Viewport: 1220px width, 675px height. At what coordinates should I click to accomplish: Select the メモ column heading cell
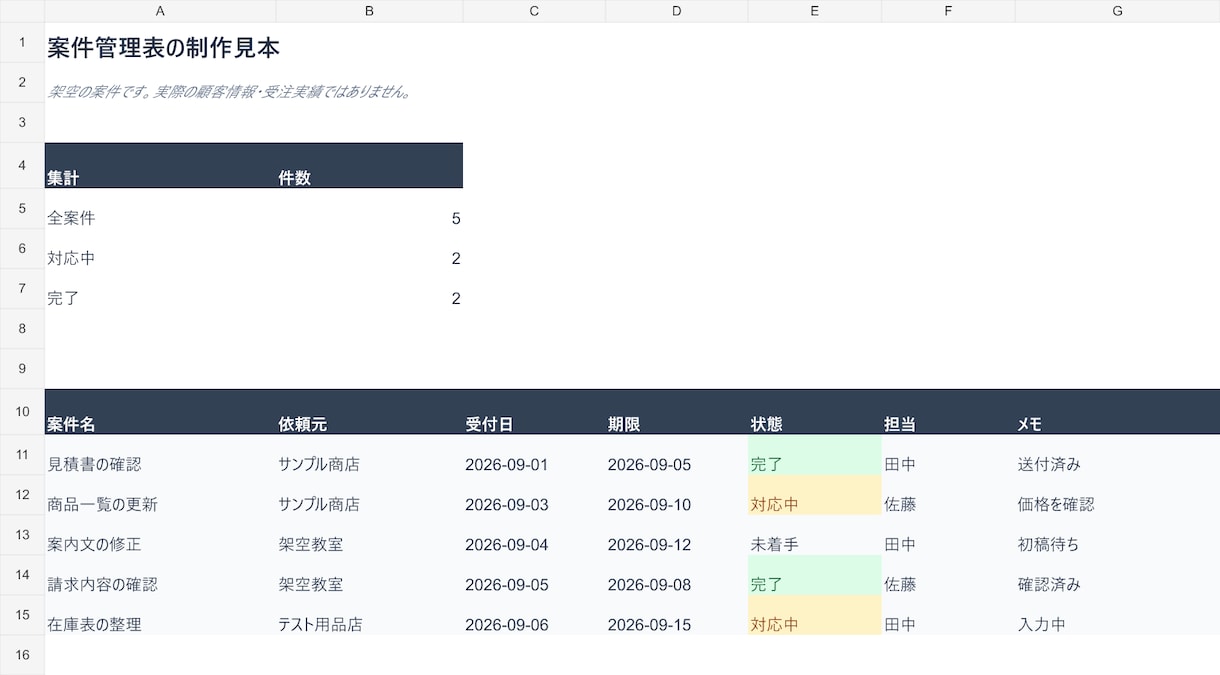pos(1117,412)
